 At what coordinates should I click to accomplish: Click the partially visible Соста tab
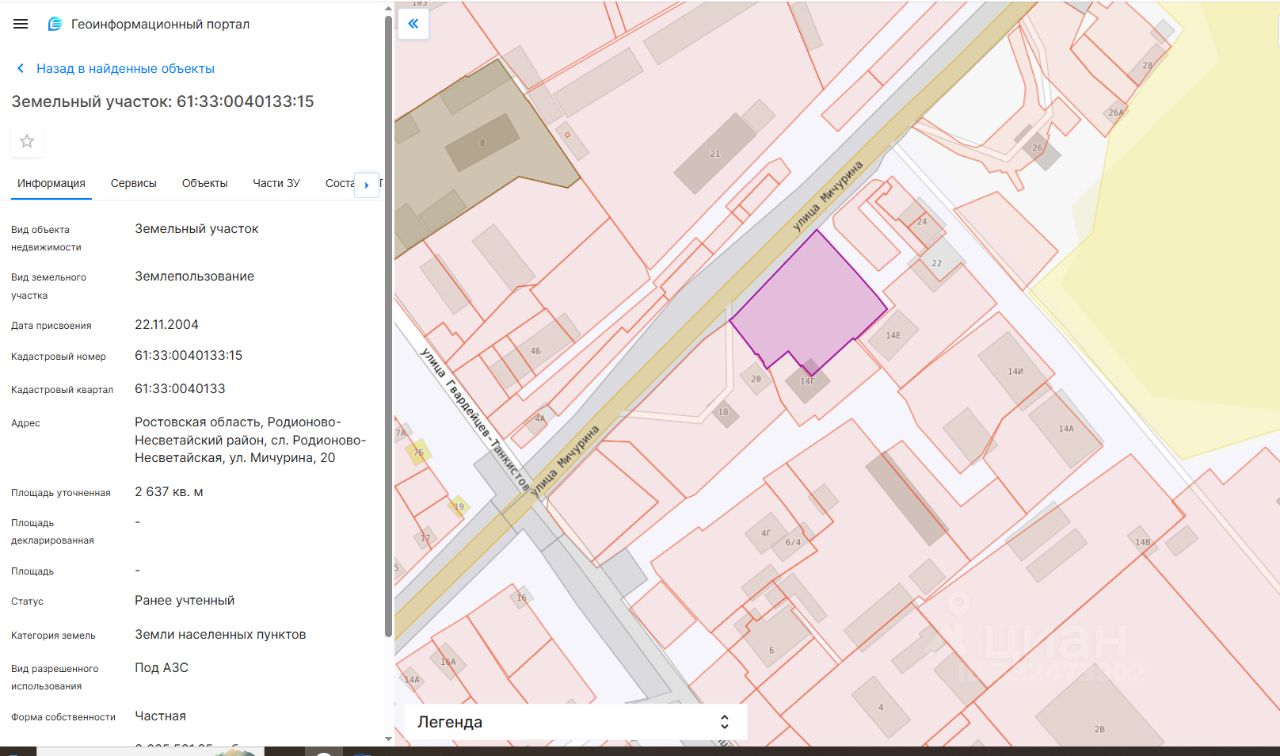pyautogui.click(x=340, y=183)
